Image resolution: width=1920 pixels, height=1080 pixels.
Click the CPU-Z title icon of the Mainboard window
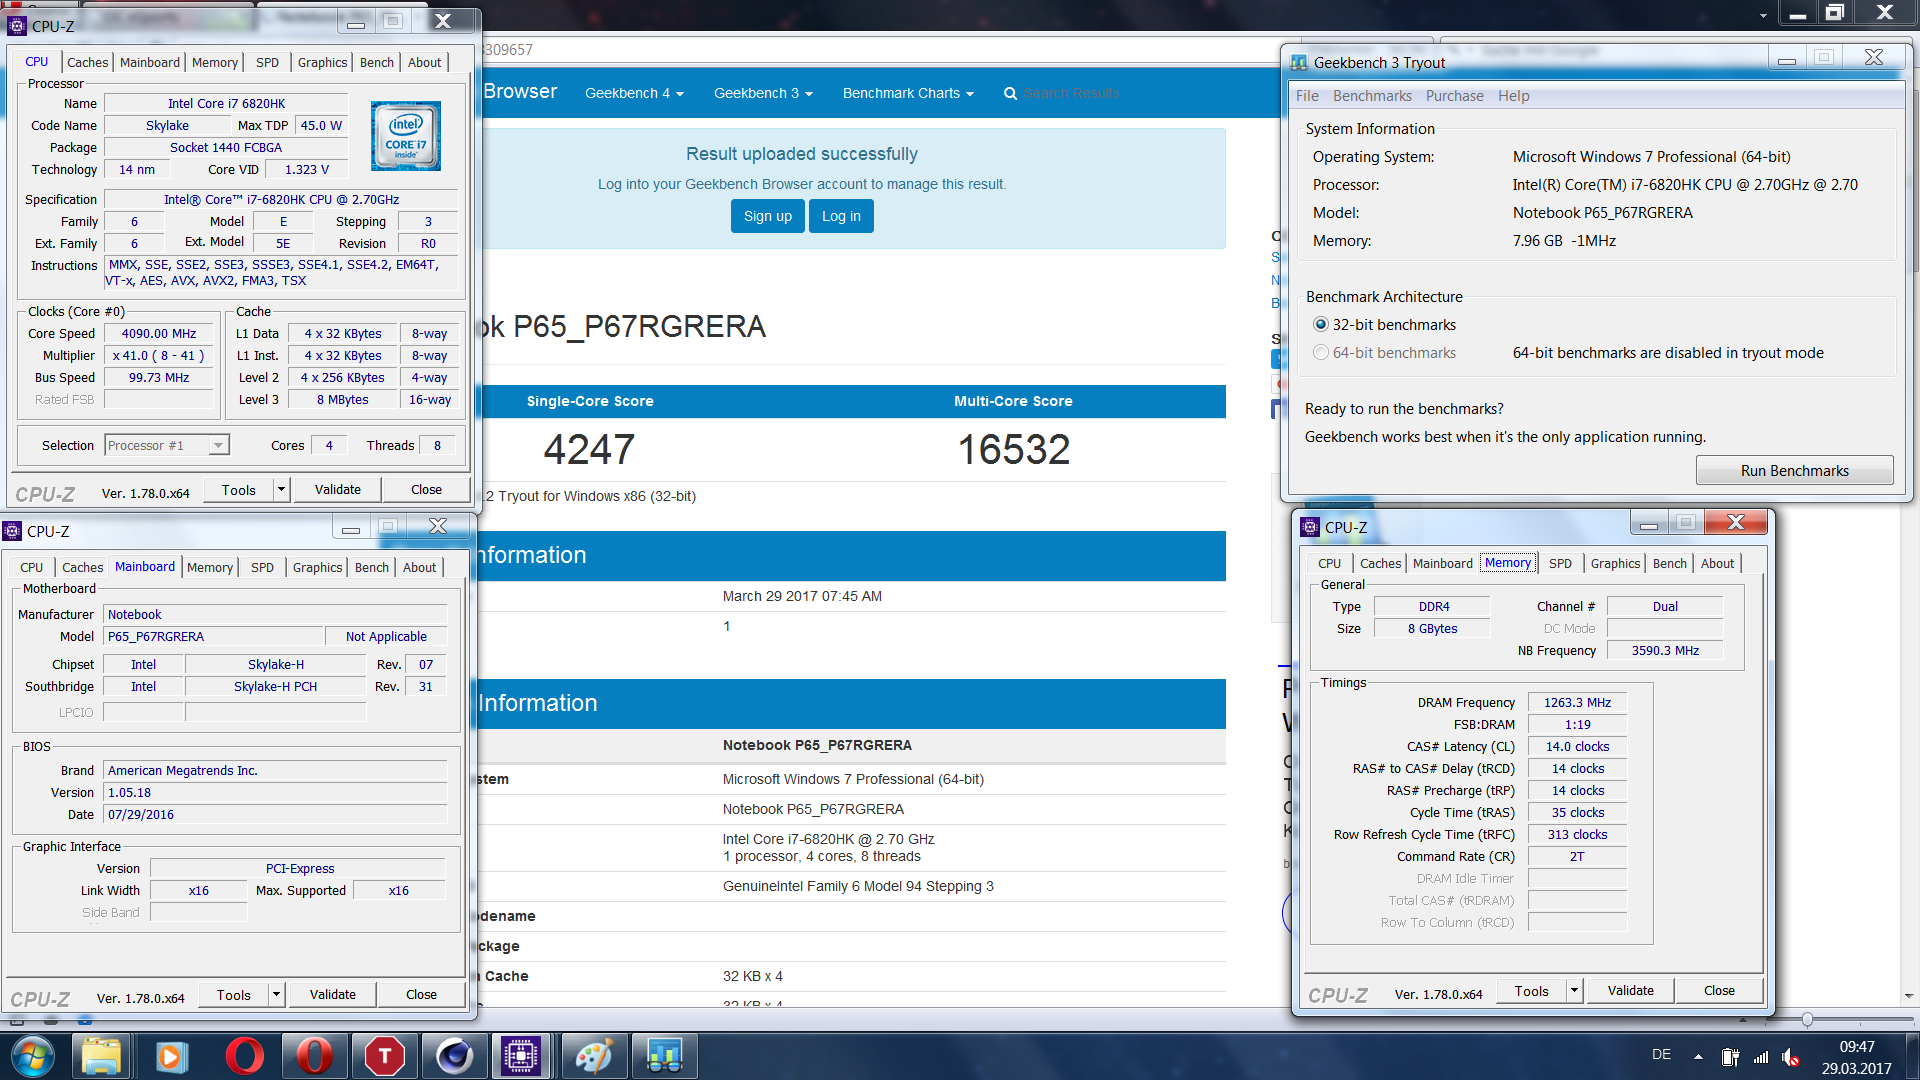(x=12, y=531)
